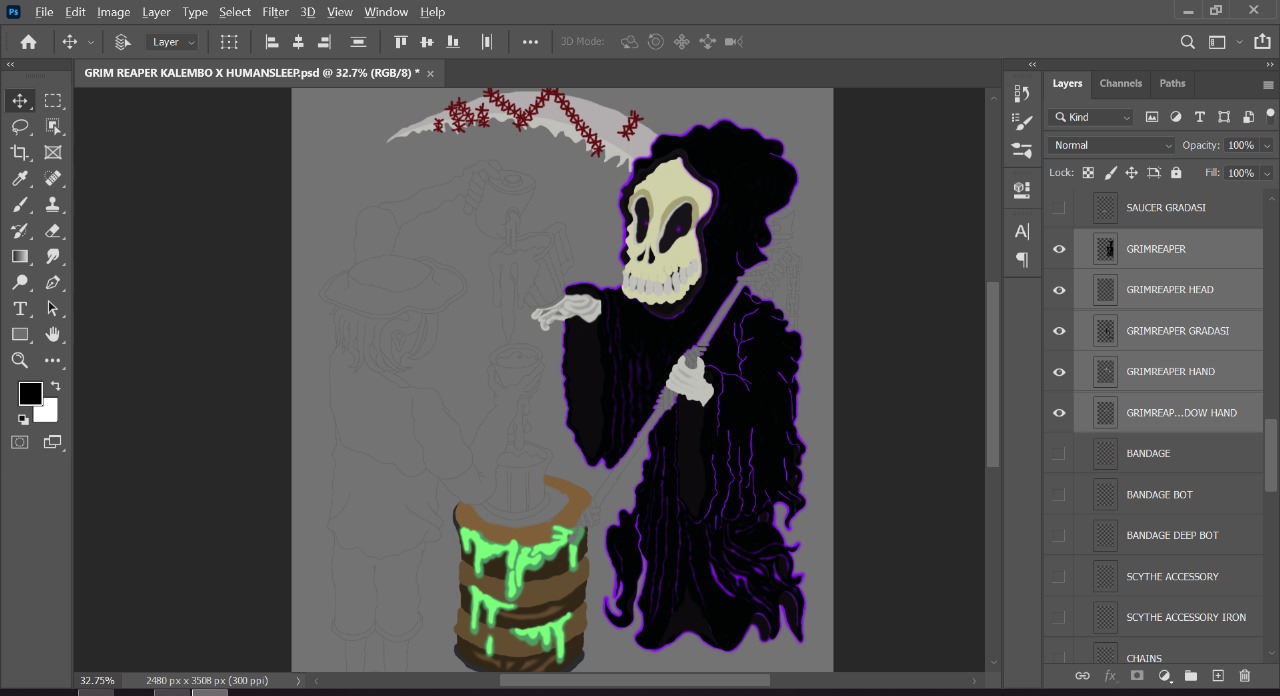Open the Move tool preset picker arrow
1280x696 pixels.
(91, 42)
